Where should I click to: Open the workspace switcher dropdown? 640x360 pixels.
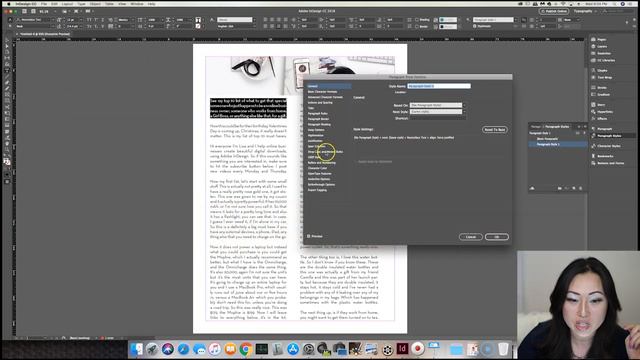(584, 11)
